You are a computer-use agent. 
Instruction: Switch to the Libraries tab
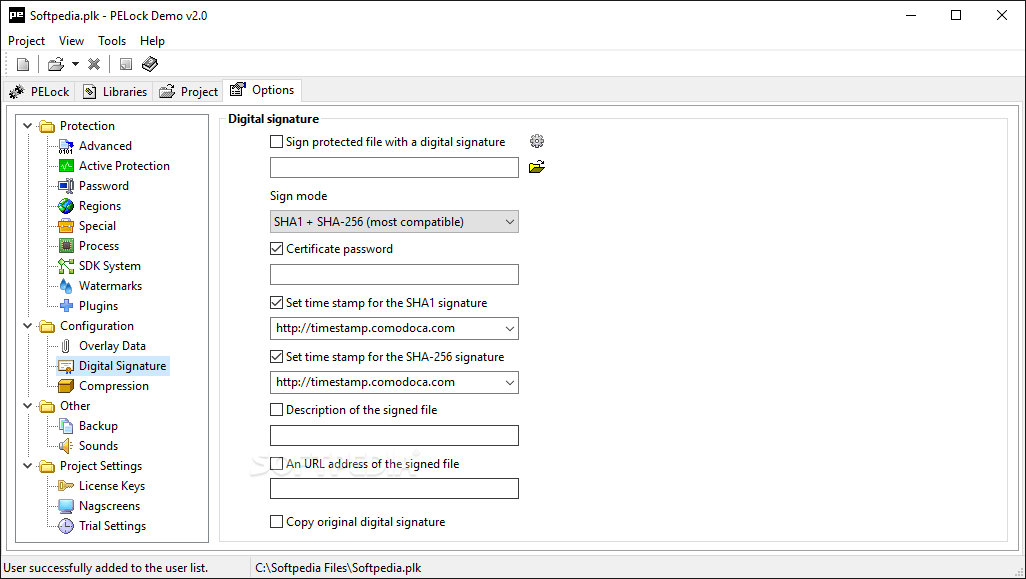[115, 92]
